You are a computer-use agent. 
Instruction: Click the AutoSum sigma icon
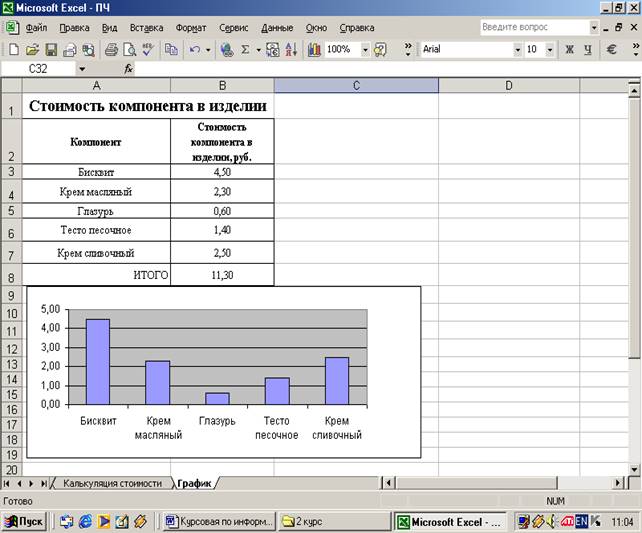pos(245,49)
